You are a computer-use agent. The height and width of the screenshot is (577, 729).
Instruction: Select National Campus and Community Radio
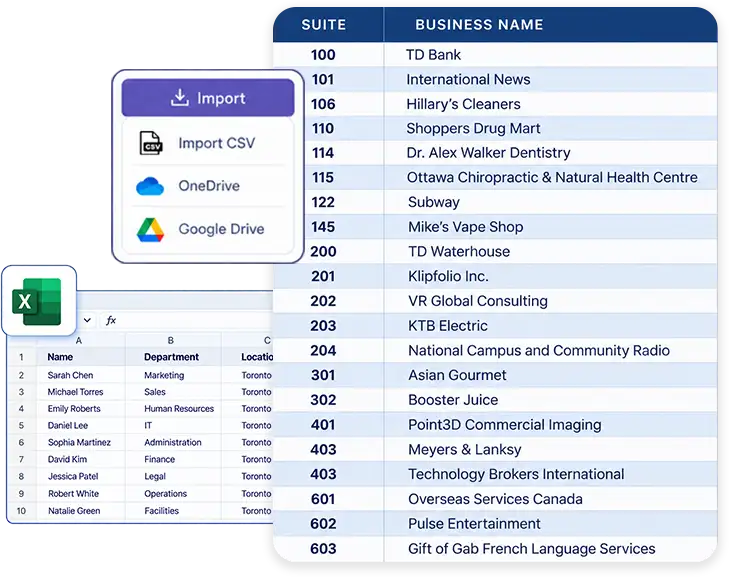(x=539, y=351)
